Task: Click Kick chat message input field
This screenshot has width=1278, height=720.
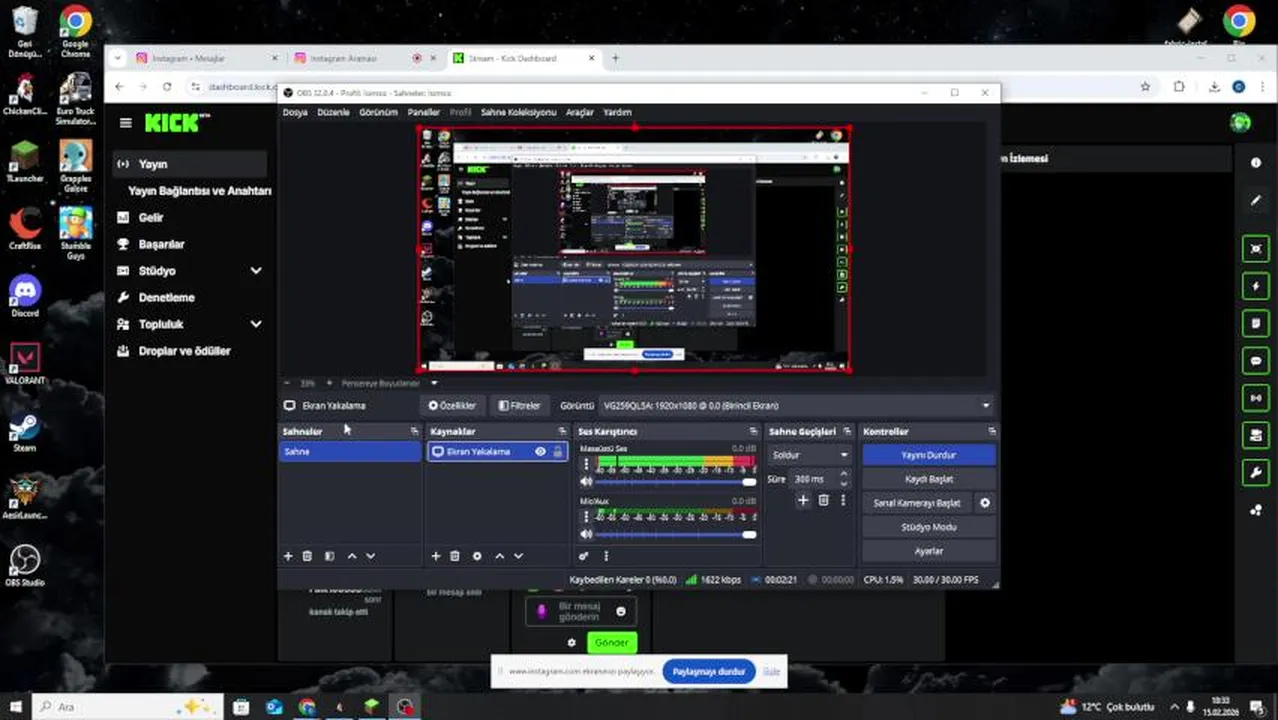Action: coord(580,611)
